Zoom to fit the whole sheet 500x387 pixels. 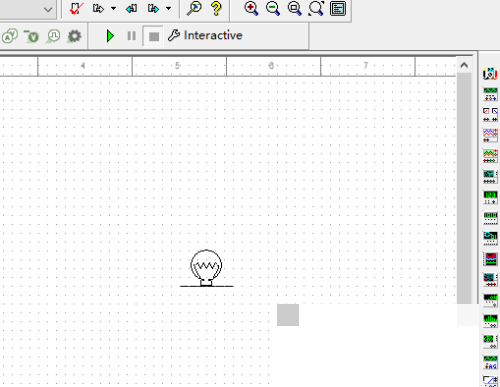[316, 8]
